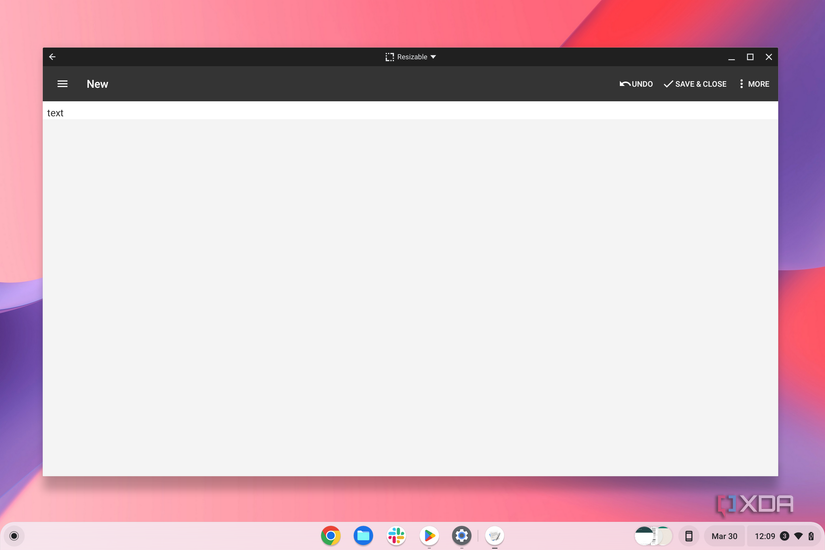
Task: Open Slack from the shelf
Action: pos(396,536)
